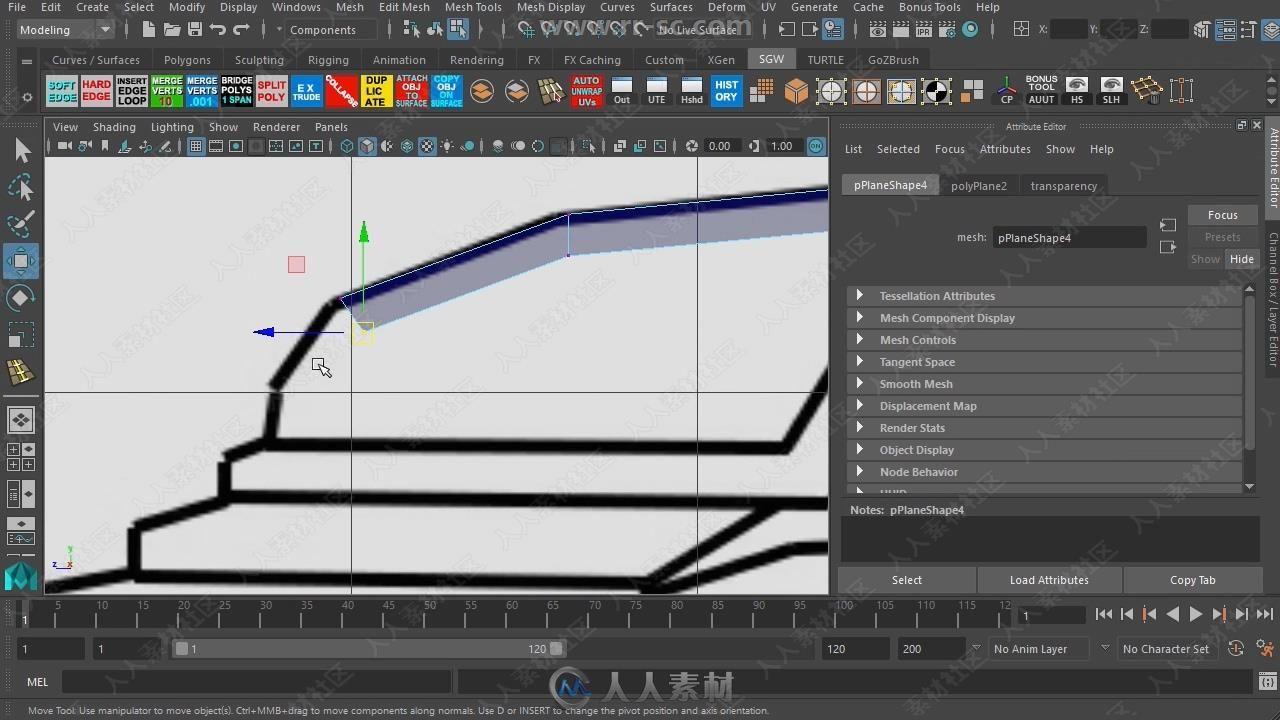Click the playback range slider bar

(x=368, y=649)
